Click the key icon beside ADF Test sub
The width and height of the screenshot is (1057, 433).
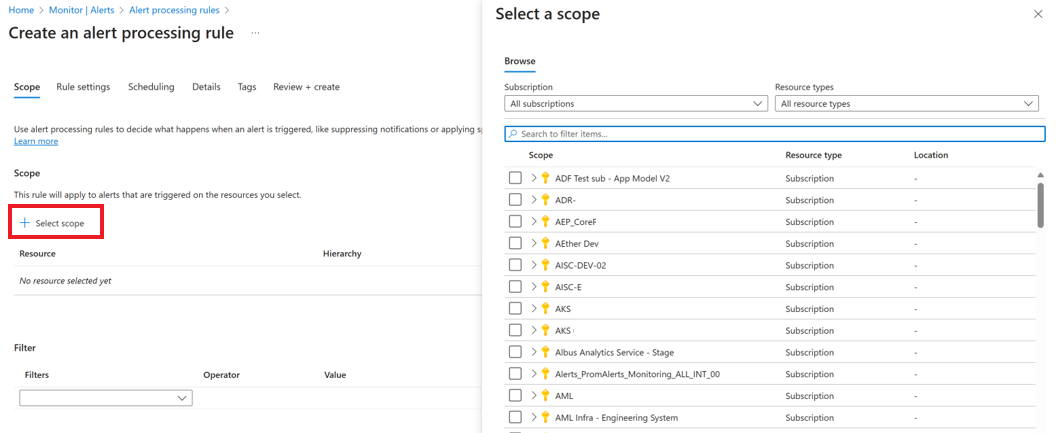pos(546,178)
